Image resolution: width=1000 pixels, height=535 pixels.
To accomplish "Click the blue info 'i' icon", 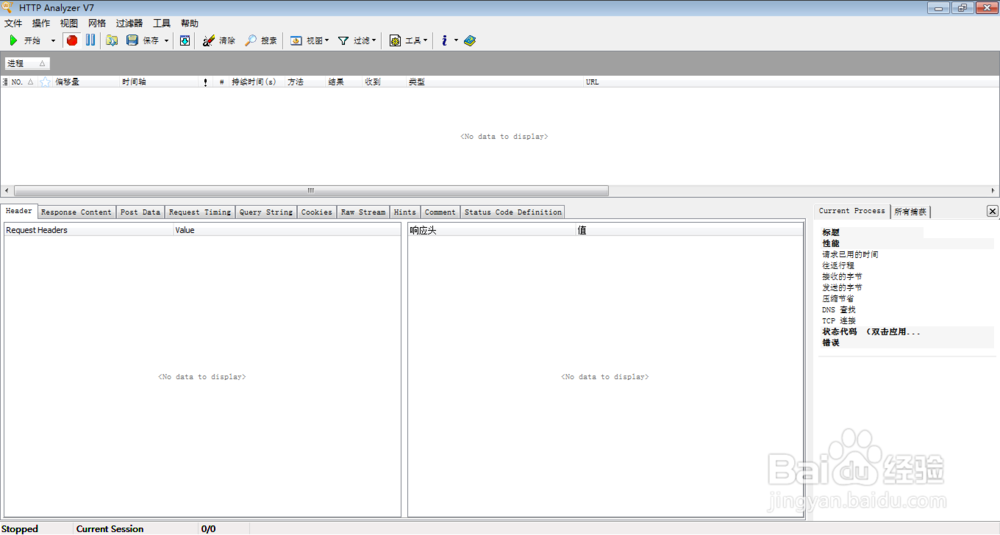I will [x=445, y=40].
